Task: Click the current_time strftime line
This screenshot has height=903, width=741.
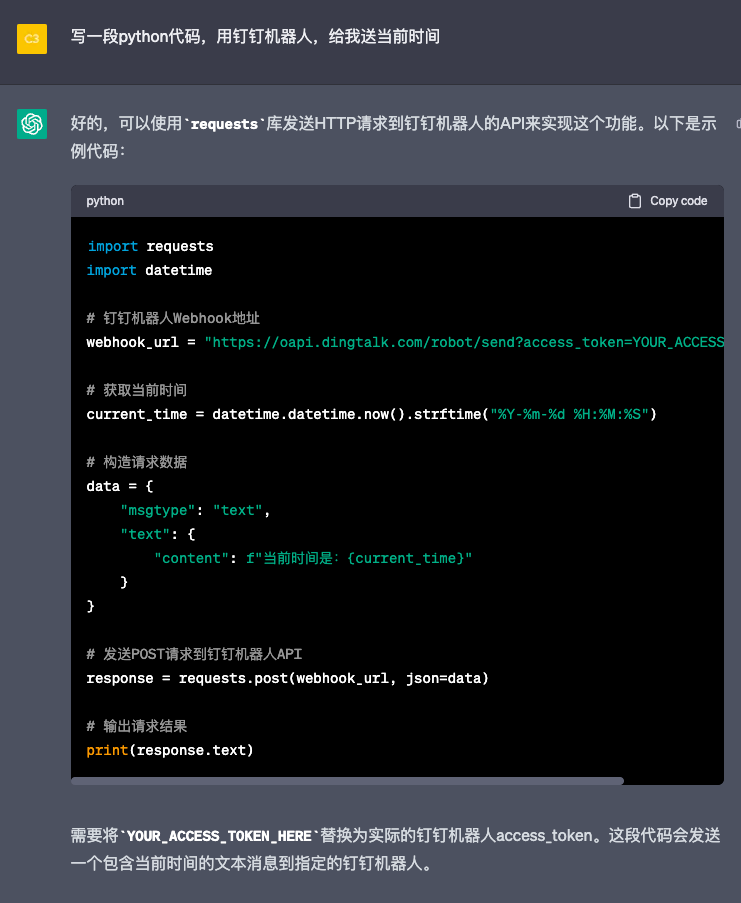Action: [x=371, y=414]
